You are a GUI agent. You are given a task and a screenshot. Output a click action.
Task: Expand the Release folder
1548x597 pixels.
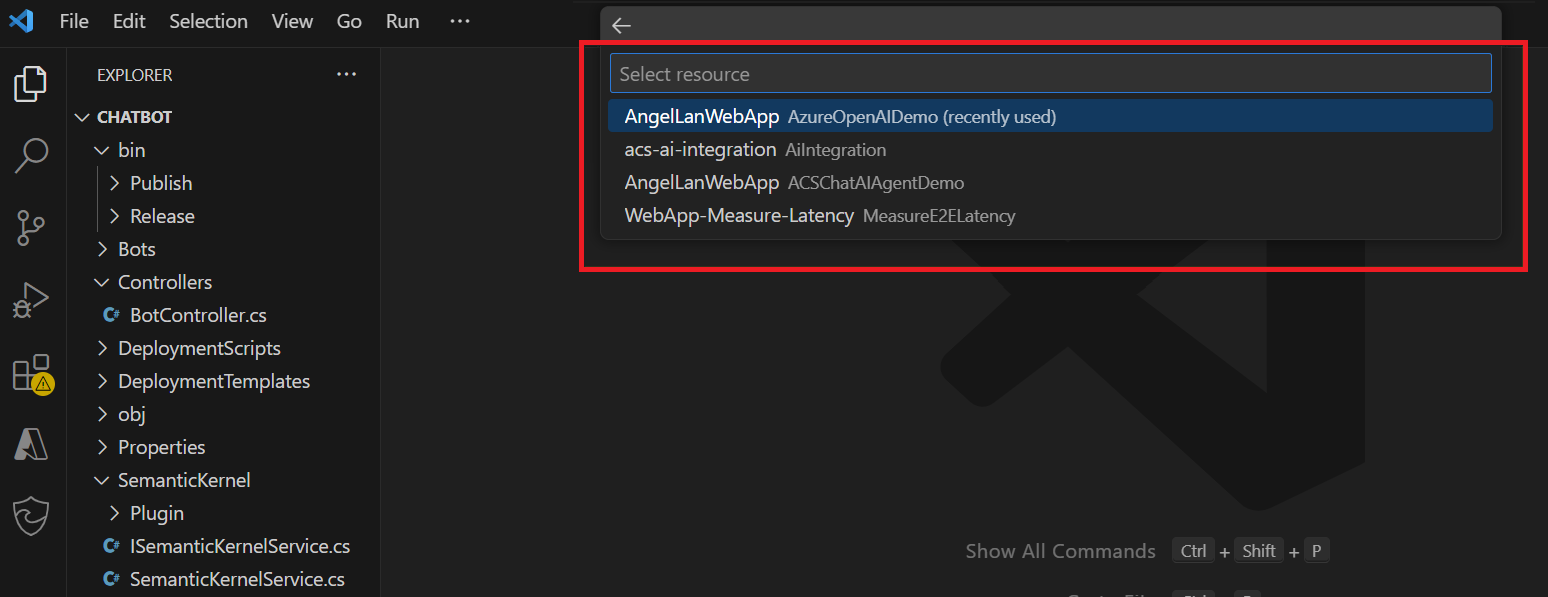click(x=114, y=216)
